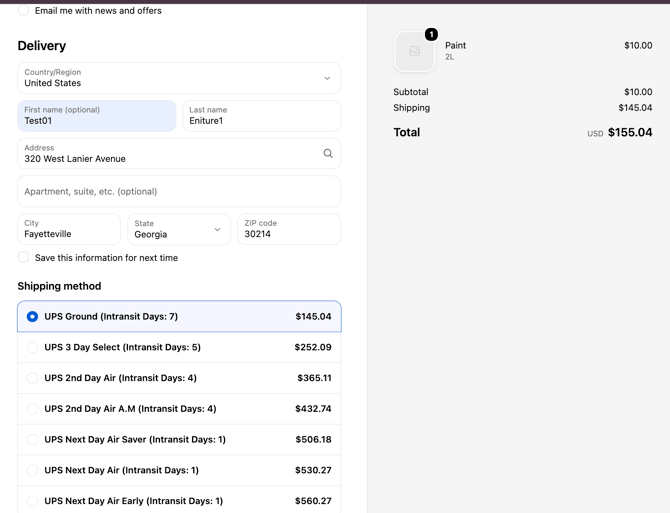Viewport: 670px width, 513px height.
Task: Click the Total amount $155.04
Action: coord(630,132)
